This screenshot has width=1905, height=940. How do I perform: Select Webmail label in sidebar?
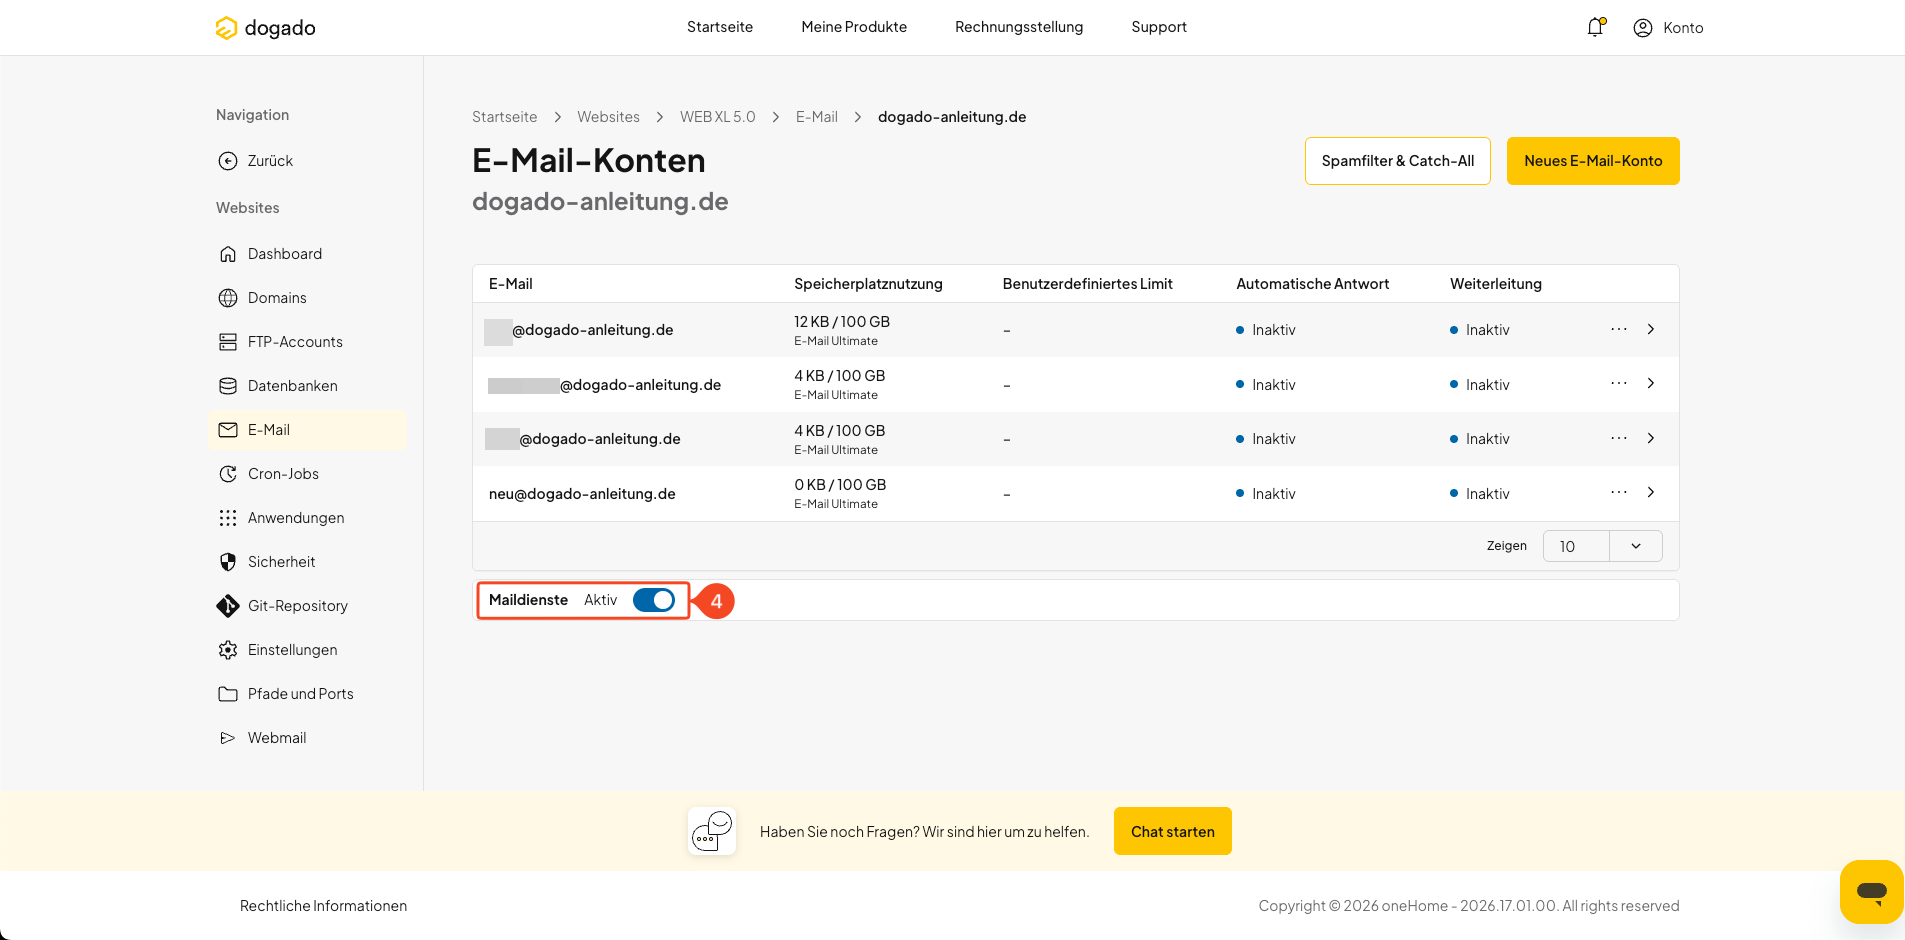point(277,738)
